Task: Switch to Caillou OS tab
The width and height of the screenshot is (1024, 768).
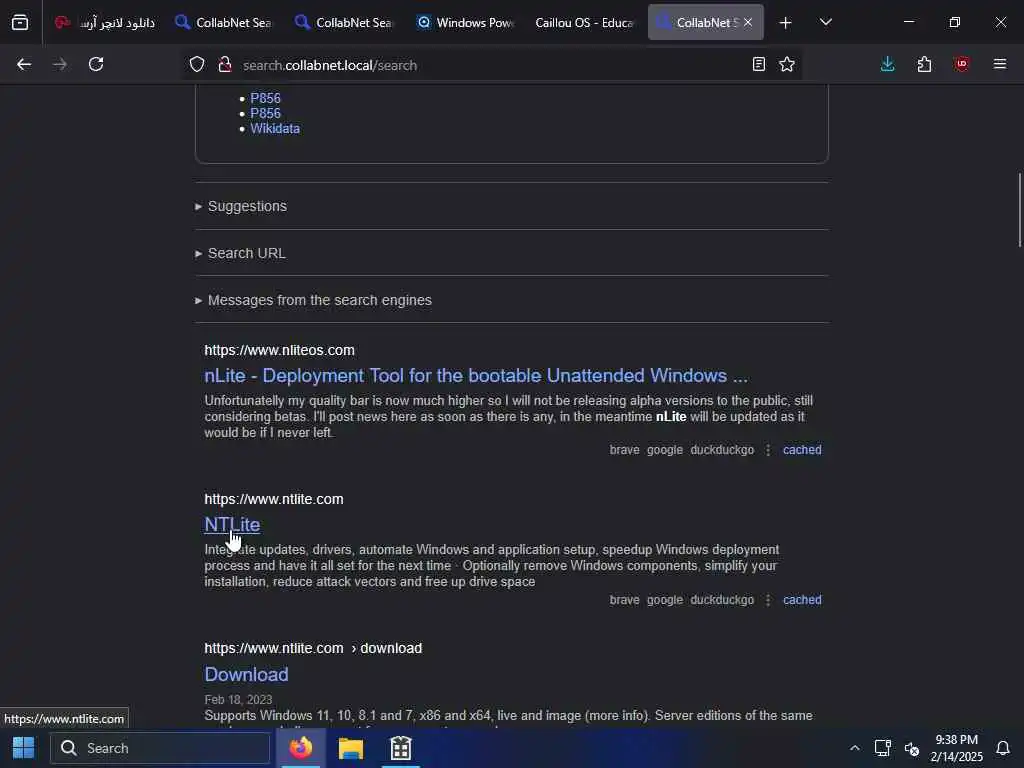Action: pyautogui.click(x=584, y=22)
